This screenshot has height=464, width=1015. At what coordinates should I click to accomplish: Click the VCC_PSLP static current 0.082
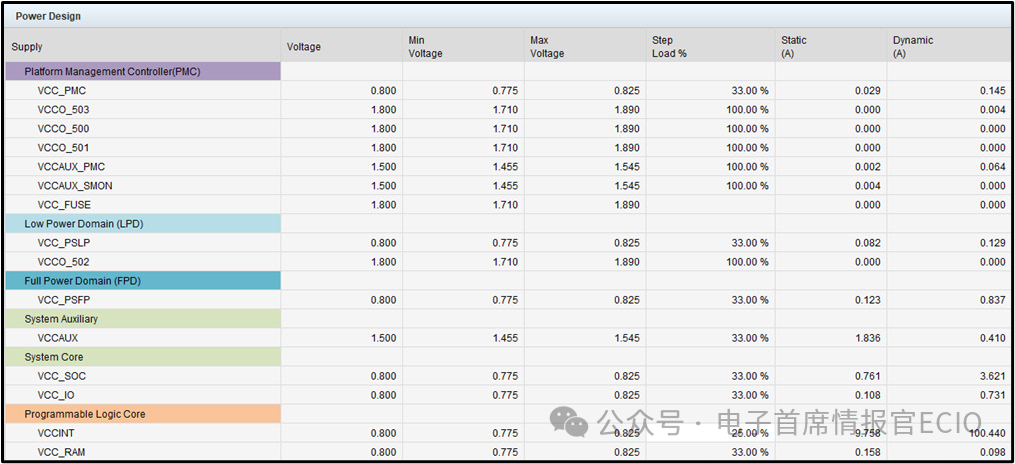point(867,243)
